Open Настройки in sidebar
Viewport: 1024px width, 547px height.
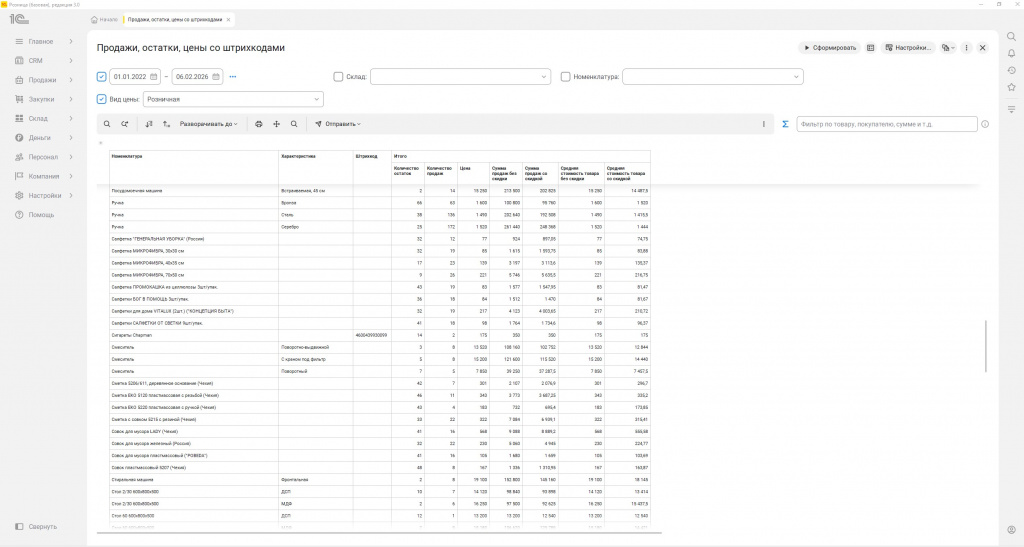[43, 195]
